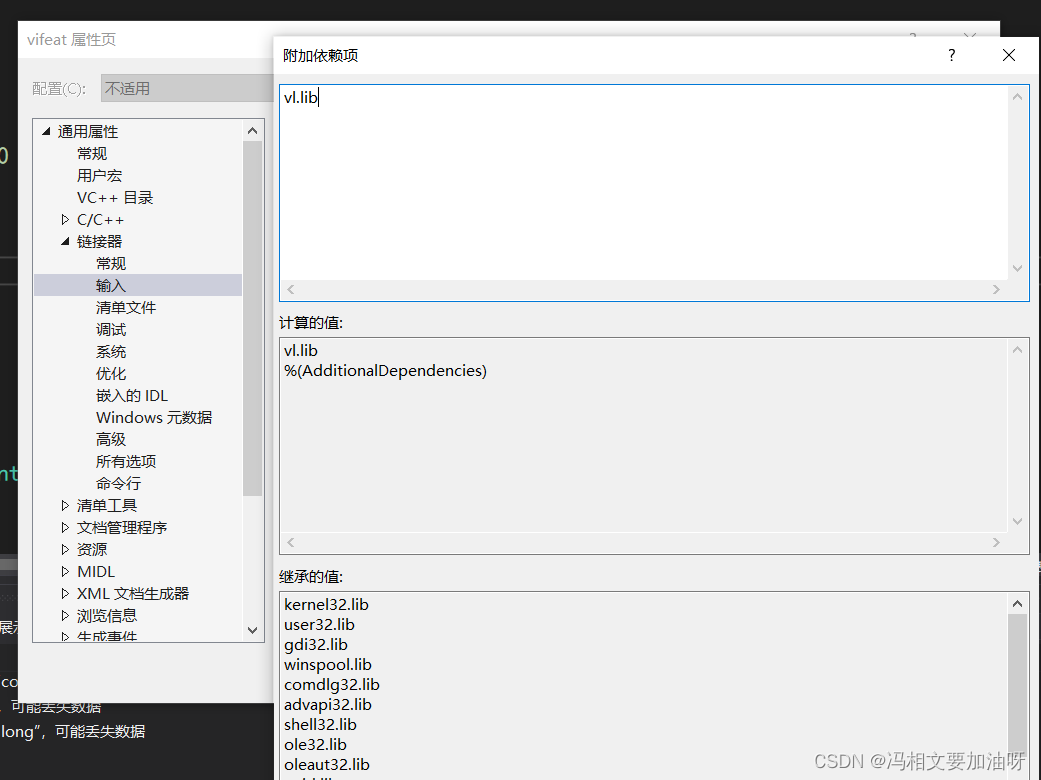The image size is (1041, 780).
Task: Select 用户宏 in the property tree
Action: click(x=99, y=175)
